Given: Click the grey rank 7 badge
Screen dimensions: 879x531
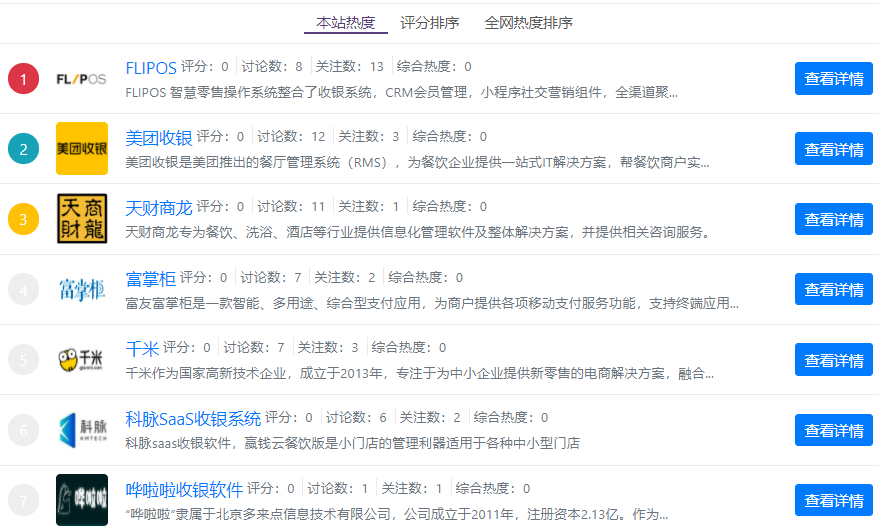Looking at the screenshot, I should pos(24,500).
